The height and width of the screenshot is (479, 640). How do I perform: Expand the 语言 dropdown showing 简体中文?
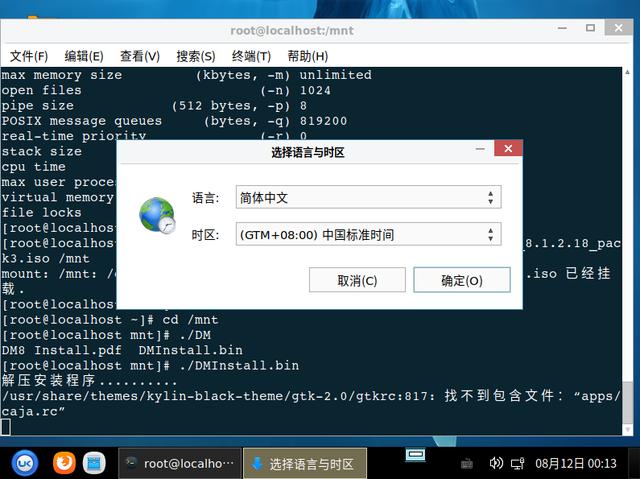pos(368,197)
